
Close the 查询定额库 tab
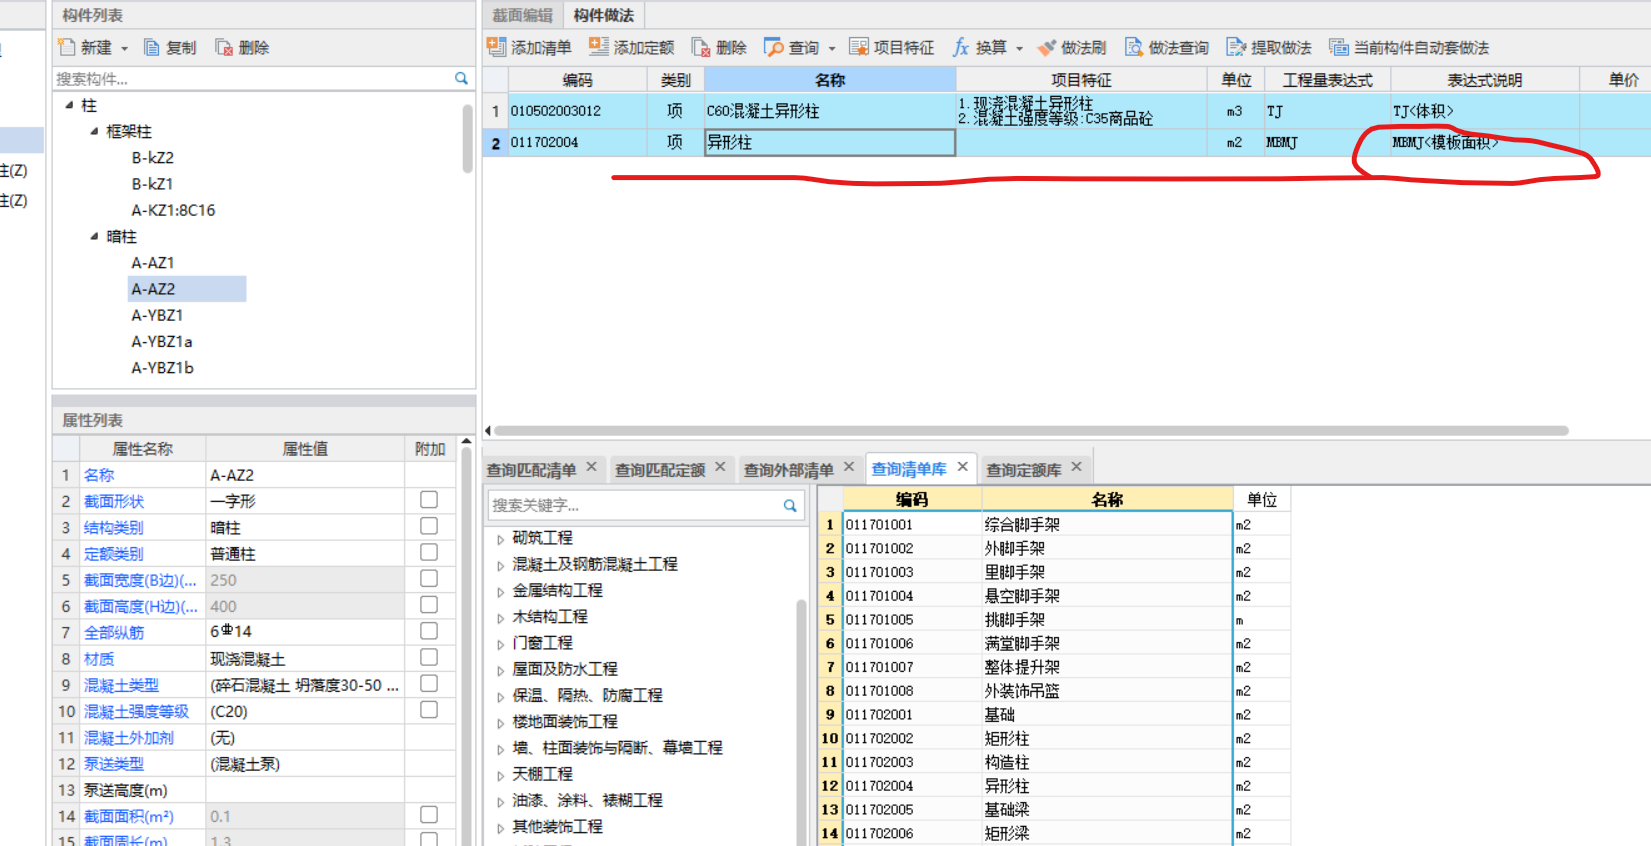(1077, 467)
